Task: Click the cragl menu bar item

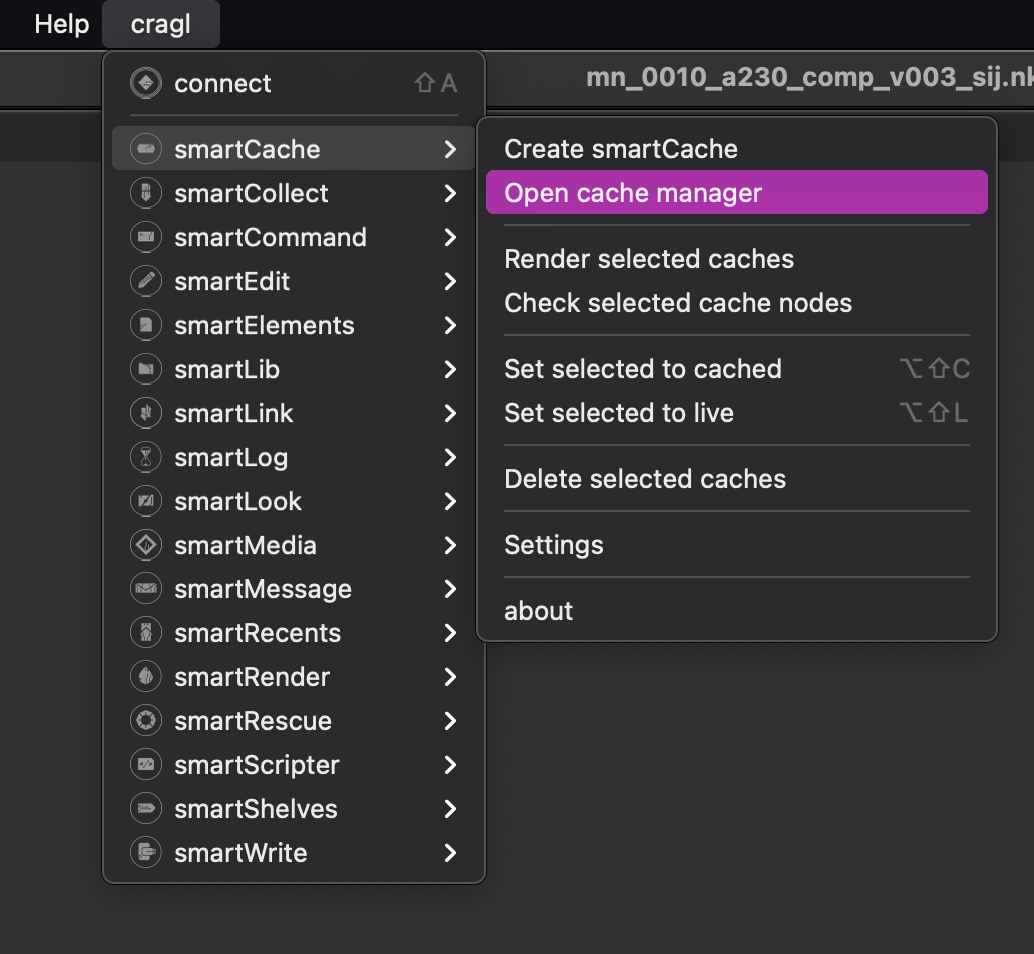Action: [160, 24]
